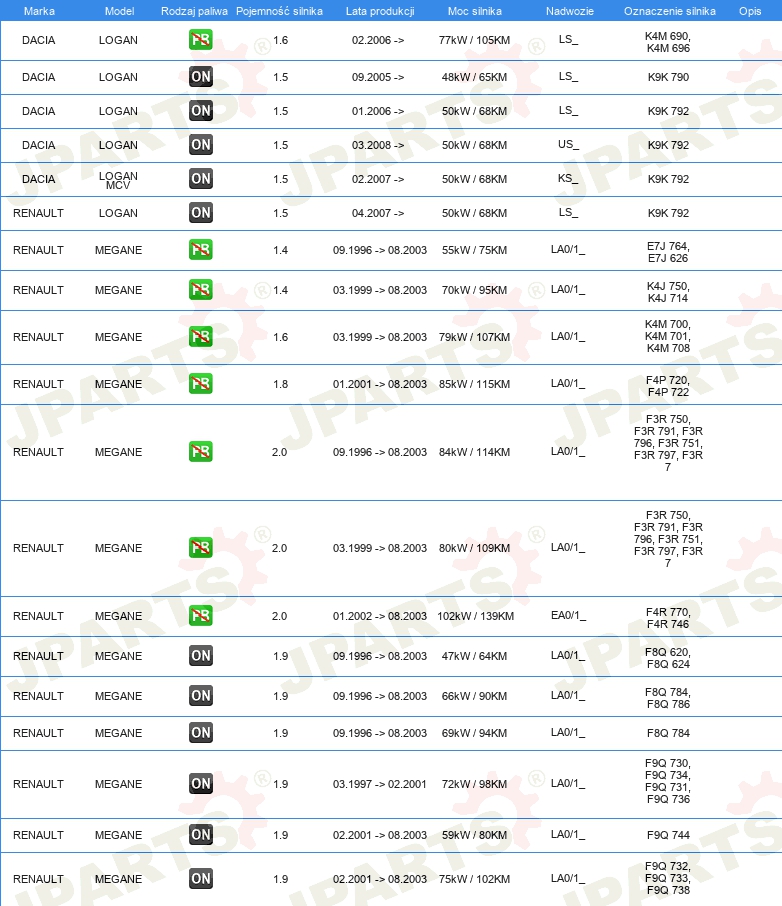
Task: Select the F4P 720, F4P 722 engine cell
Action: (x=668, y=386)
